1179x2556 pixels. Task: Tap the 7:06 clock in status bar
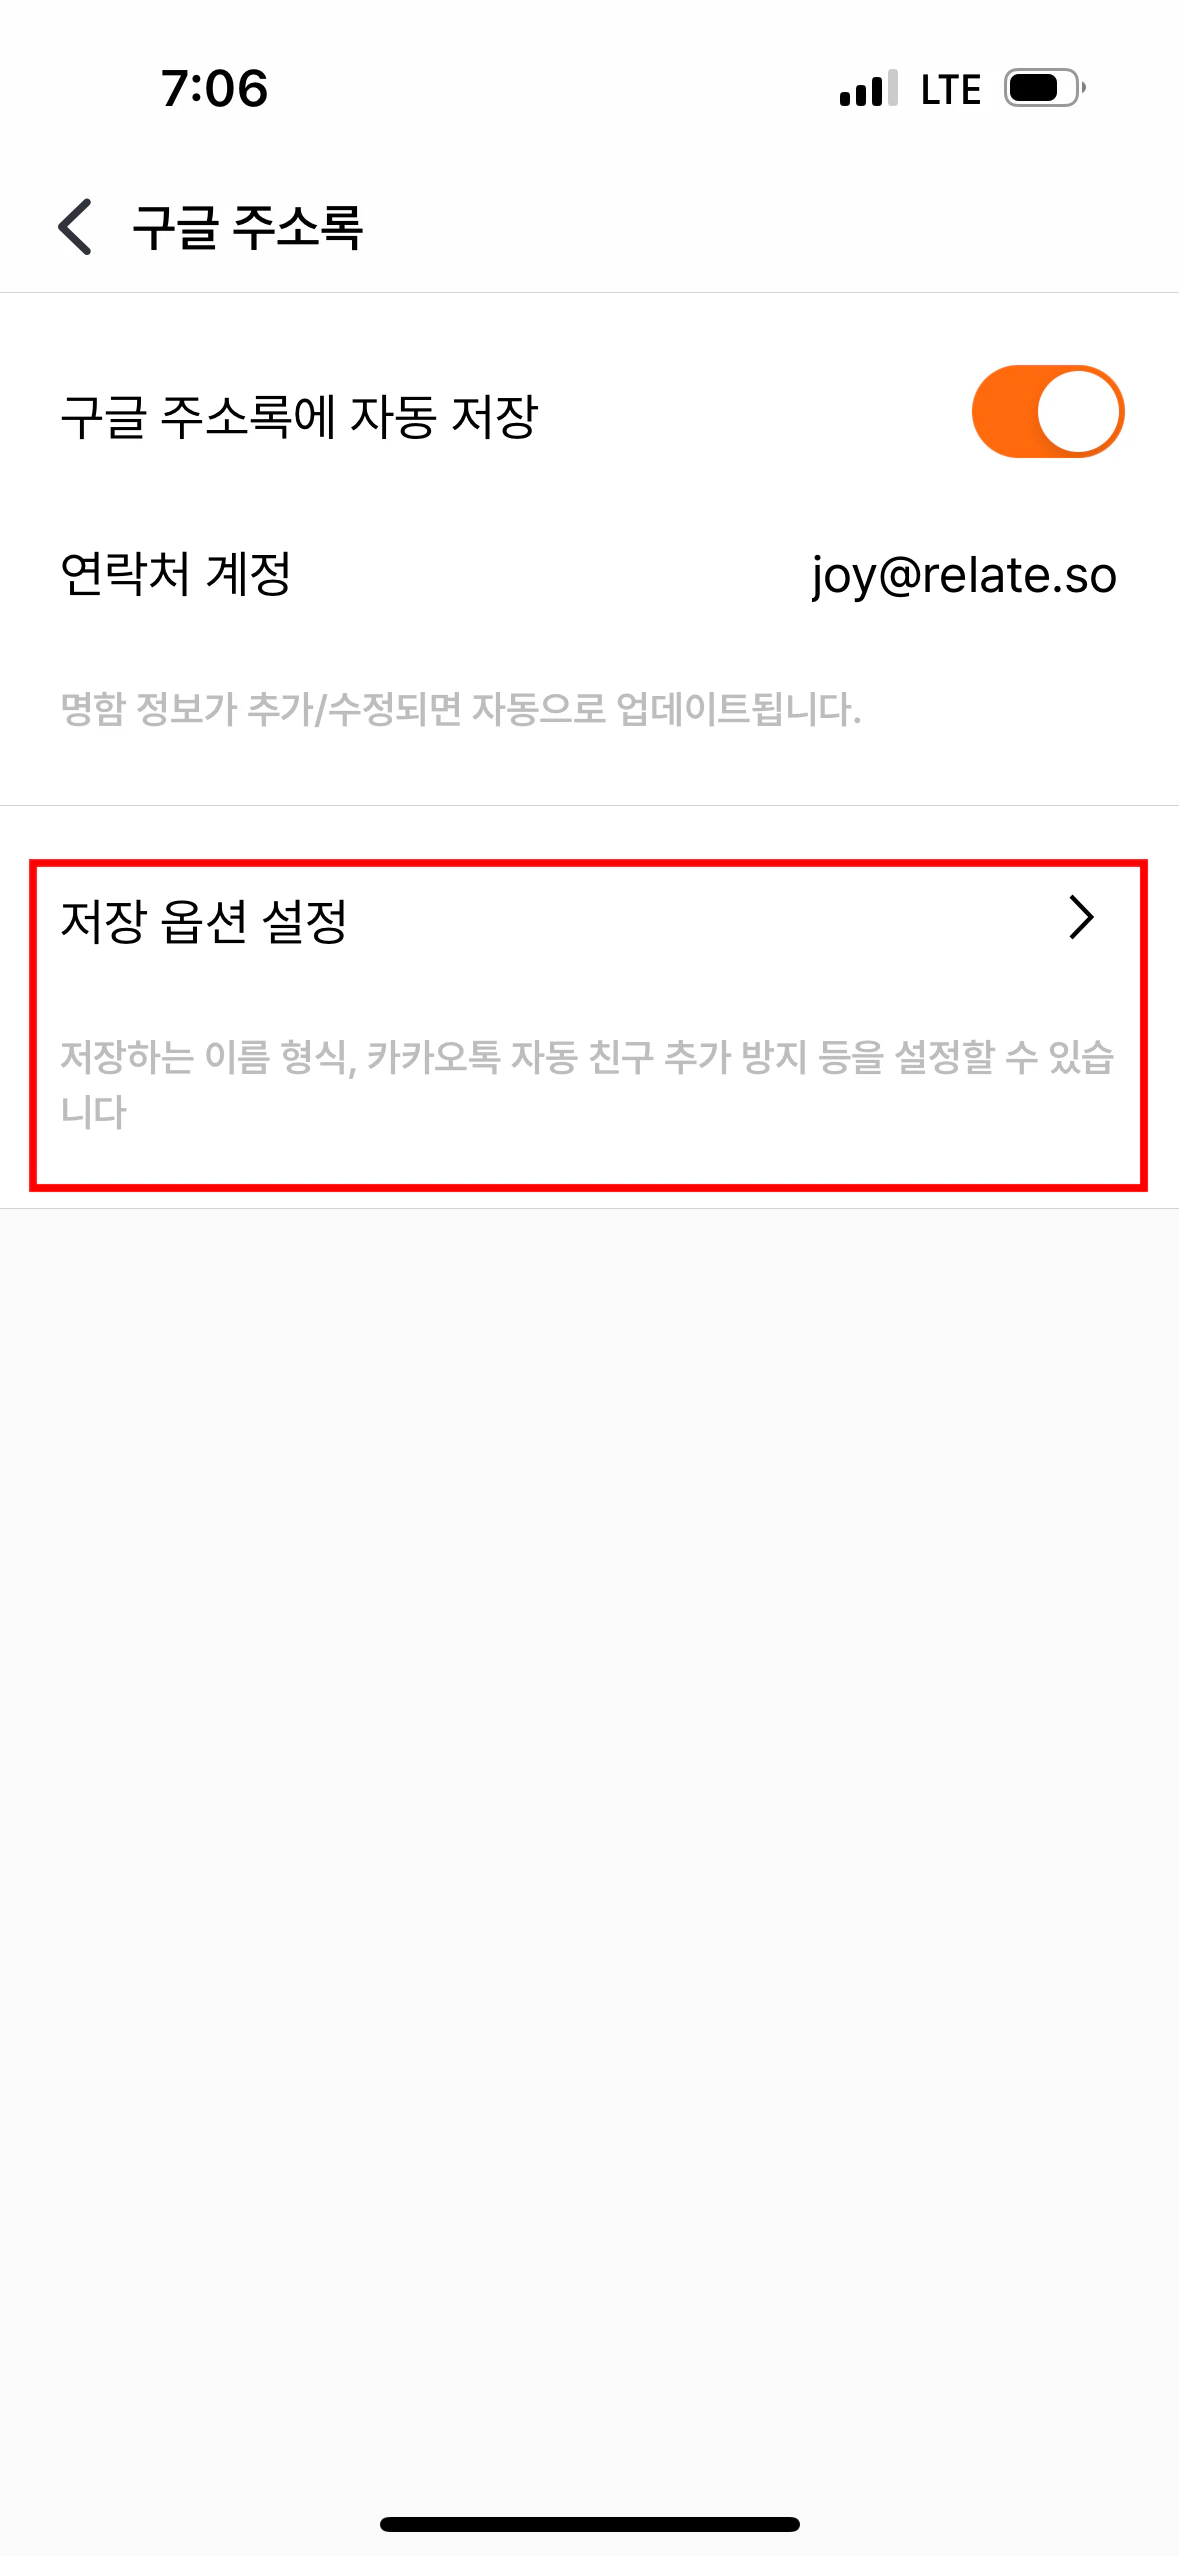pyautogui.click(x=214, y=88)
